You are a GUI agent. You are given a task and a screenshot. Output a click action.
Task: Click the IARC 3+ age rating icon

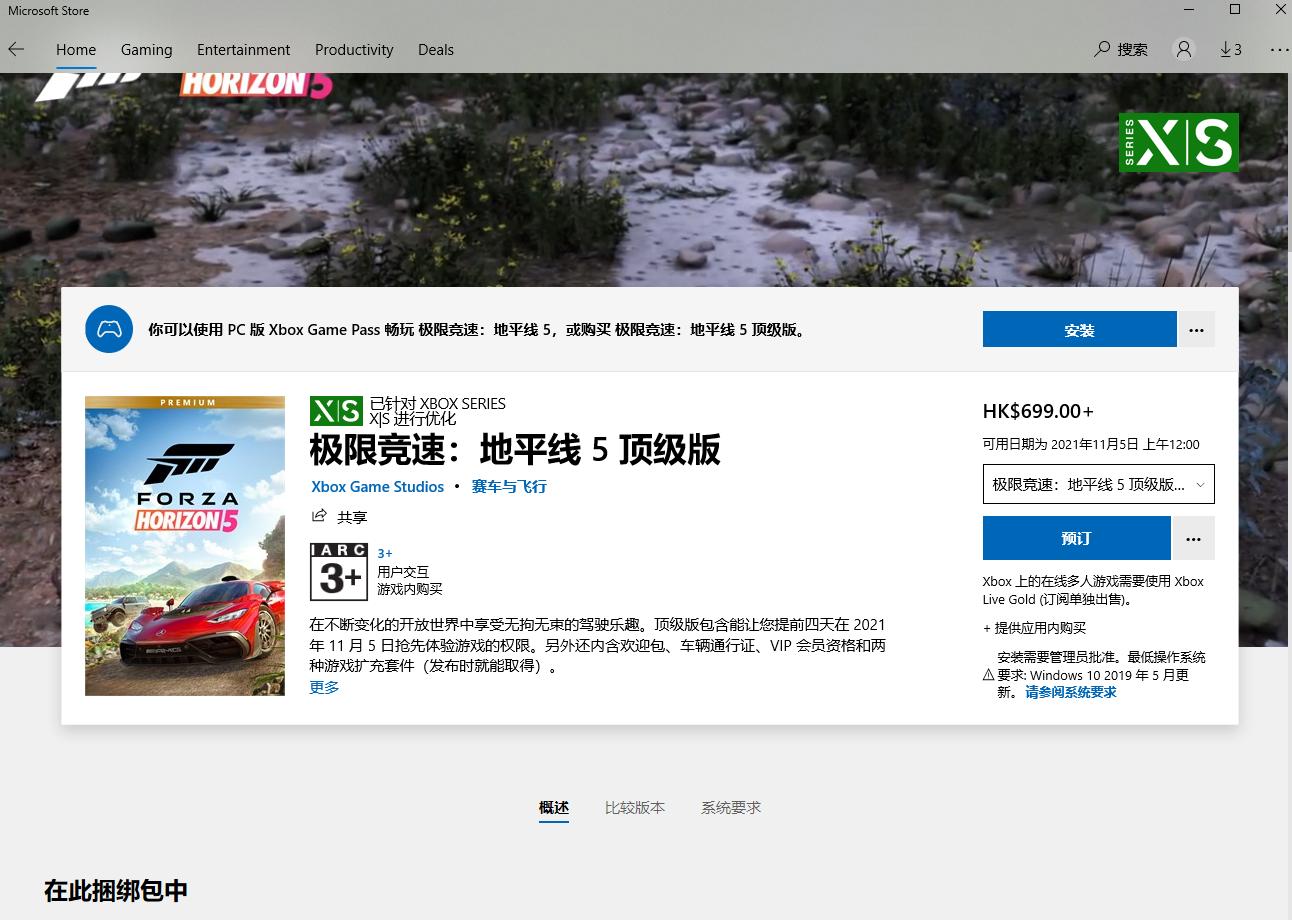[x=339, y=572]
